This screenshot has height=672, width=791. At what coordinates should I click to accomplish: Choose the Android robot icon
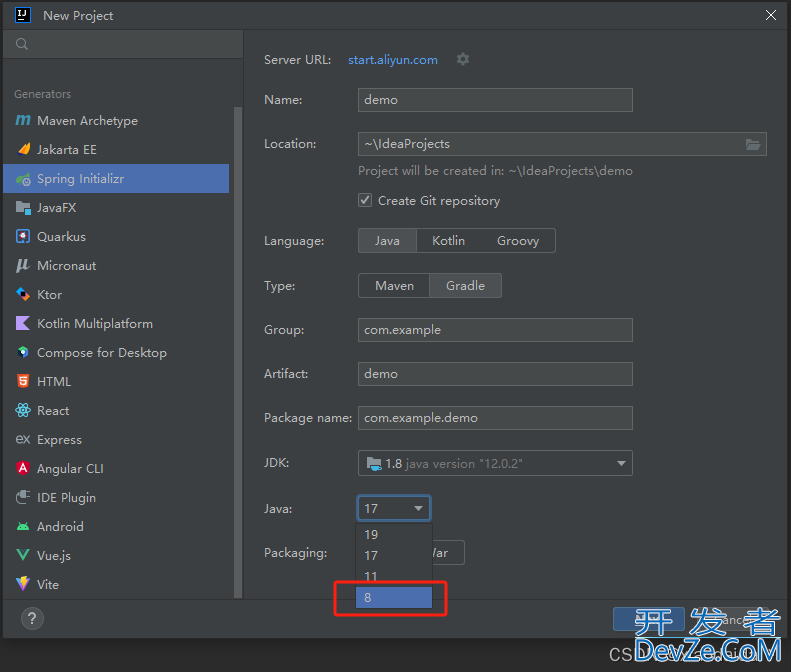23,527
